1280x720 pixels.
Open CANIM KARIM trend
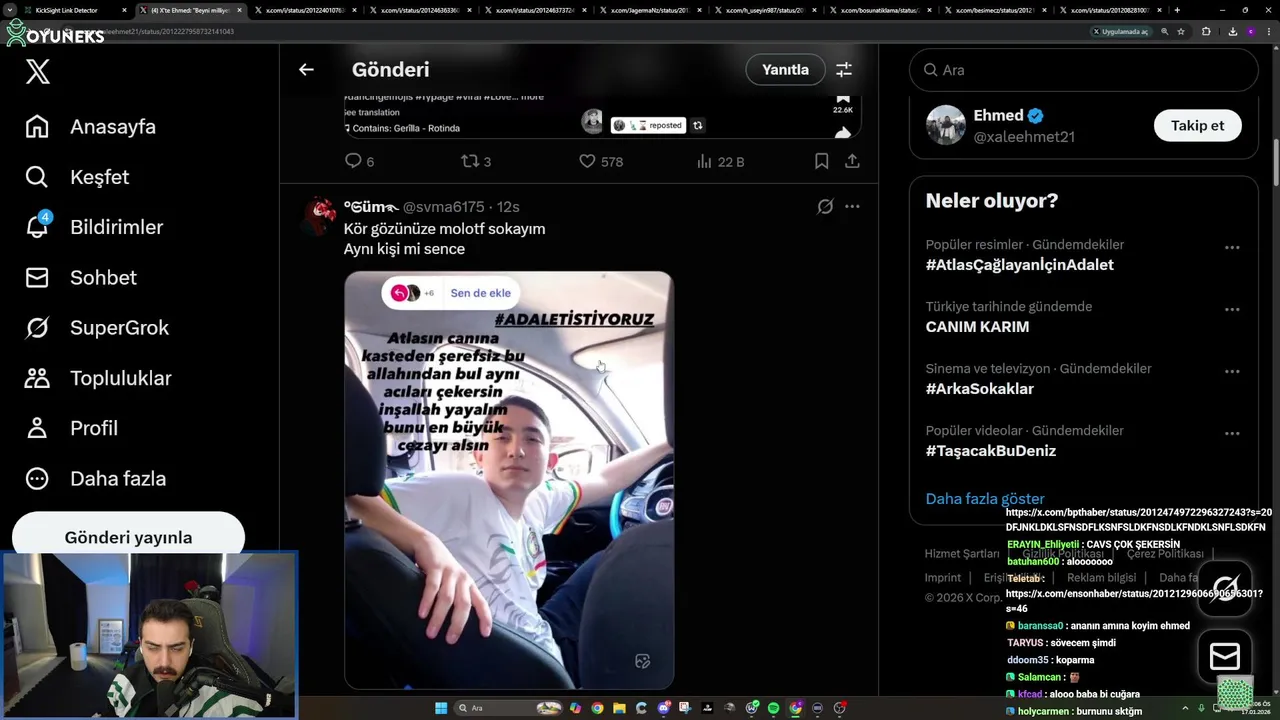coord(977,327)
